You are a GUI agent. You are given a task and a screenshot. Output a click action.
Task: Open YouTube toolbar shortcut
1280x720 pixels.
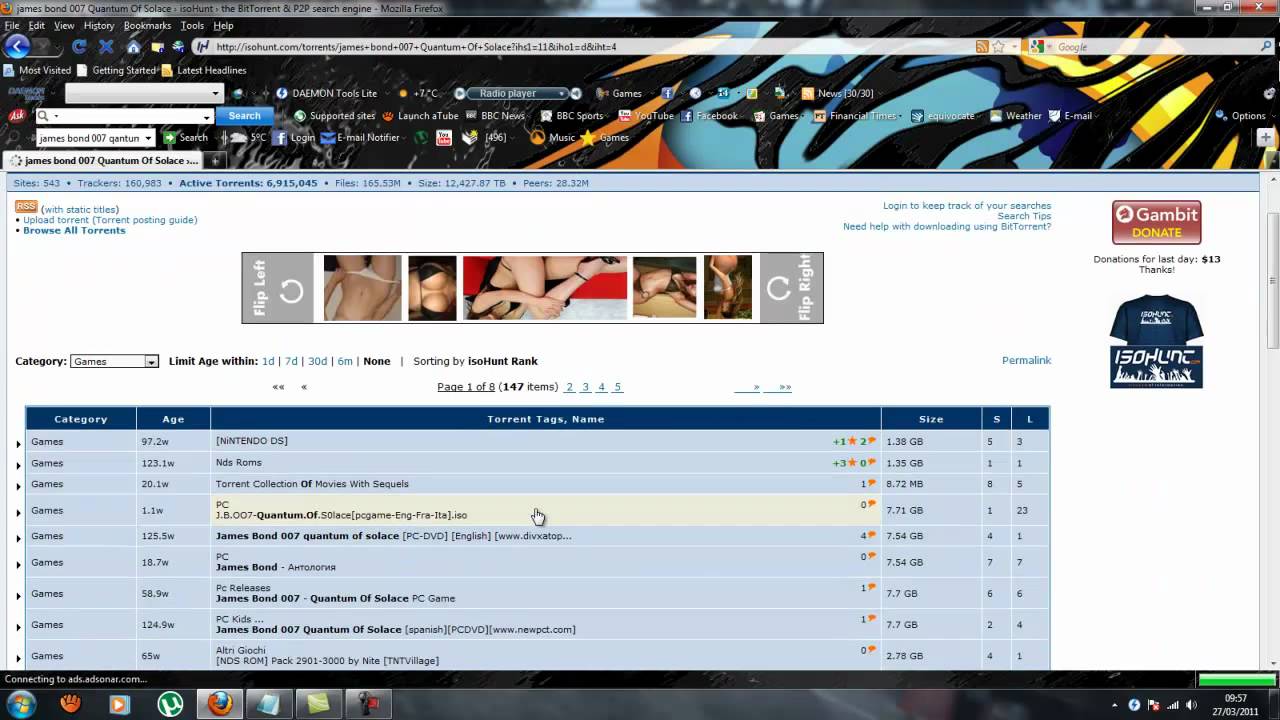click(646, 116)
